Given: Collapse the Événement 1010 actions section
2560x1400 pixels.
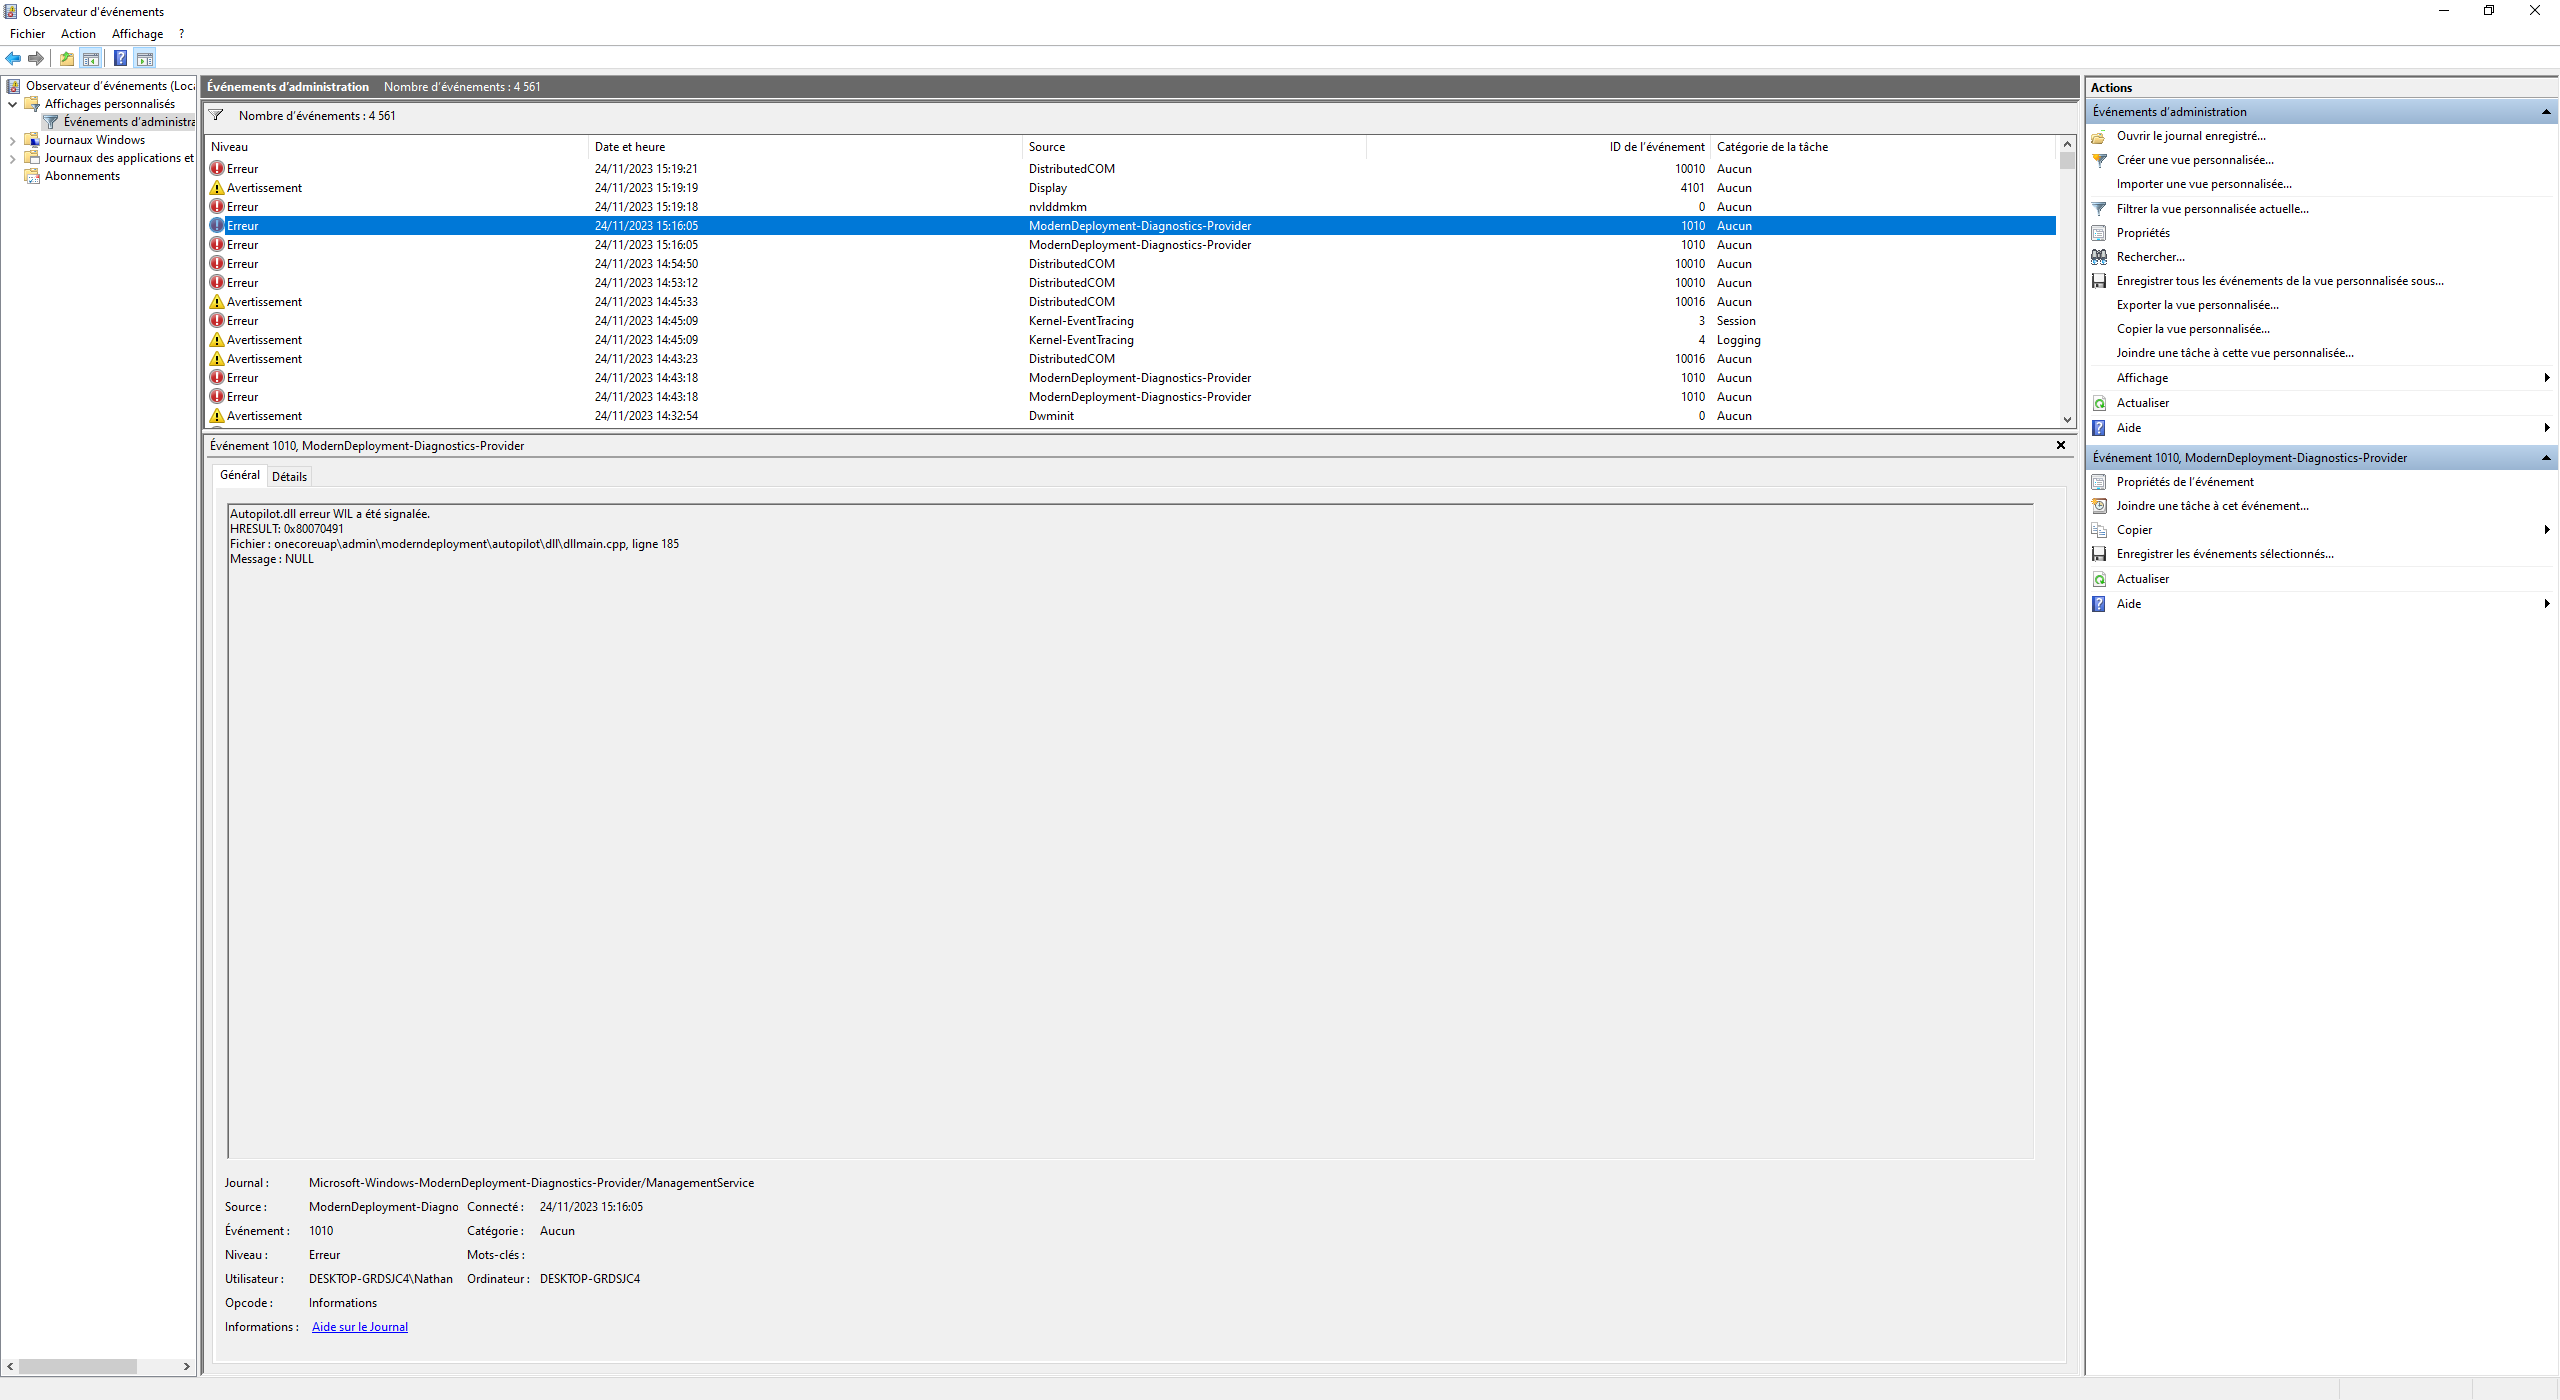Looking at the screenshot, I should coord(2545,458).
